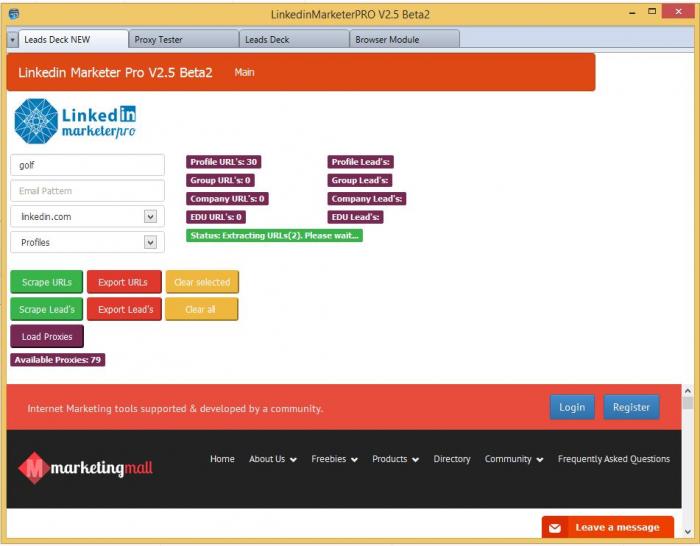
Task: Open the Leave a message chat
Action: tap(608, 528)
